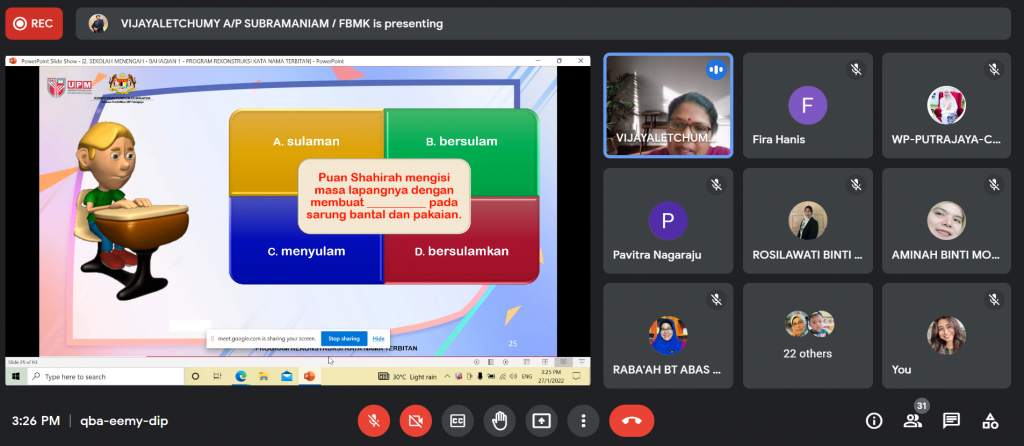The height and width of the screenshot is (446, 1024).
Task: Select the VIJAYALETCHUMY presenter video tile
Action: [667, 104]
